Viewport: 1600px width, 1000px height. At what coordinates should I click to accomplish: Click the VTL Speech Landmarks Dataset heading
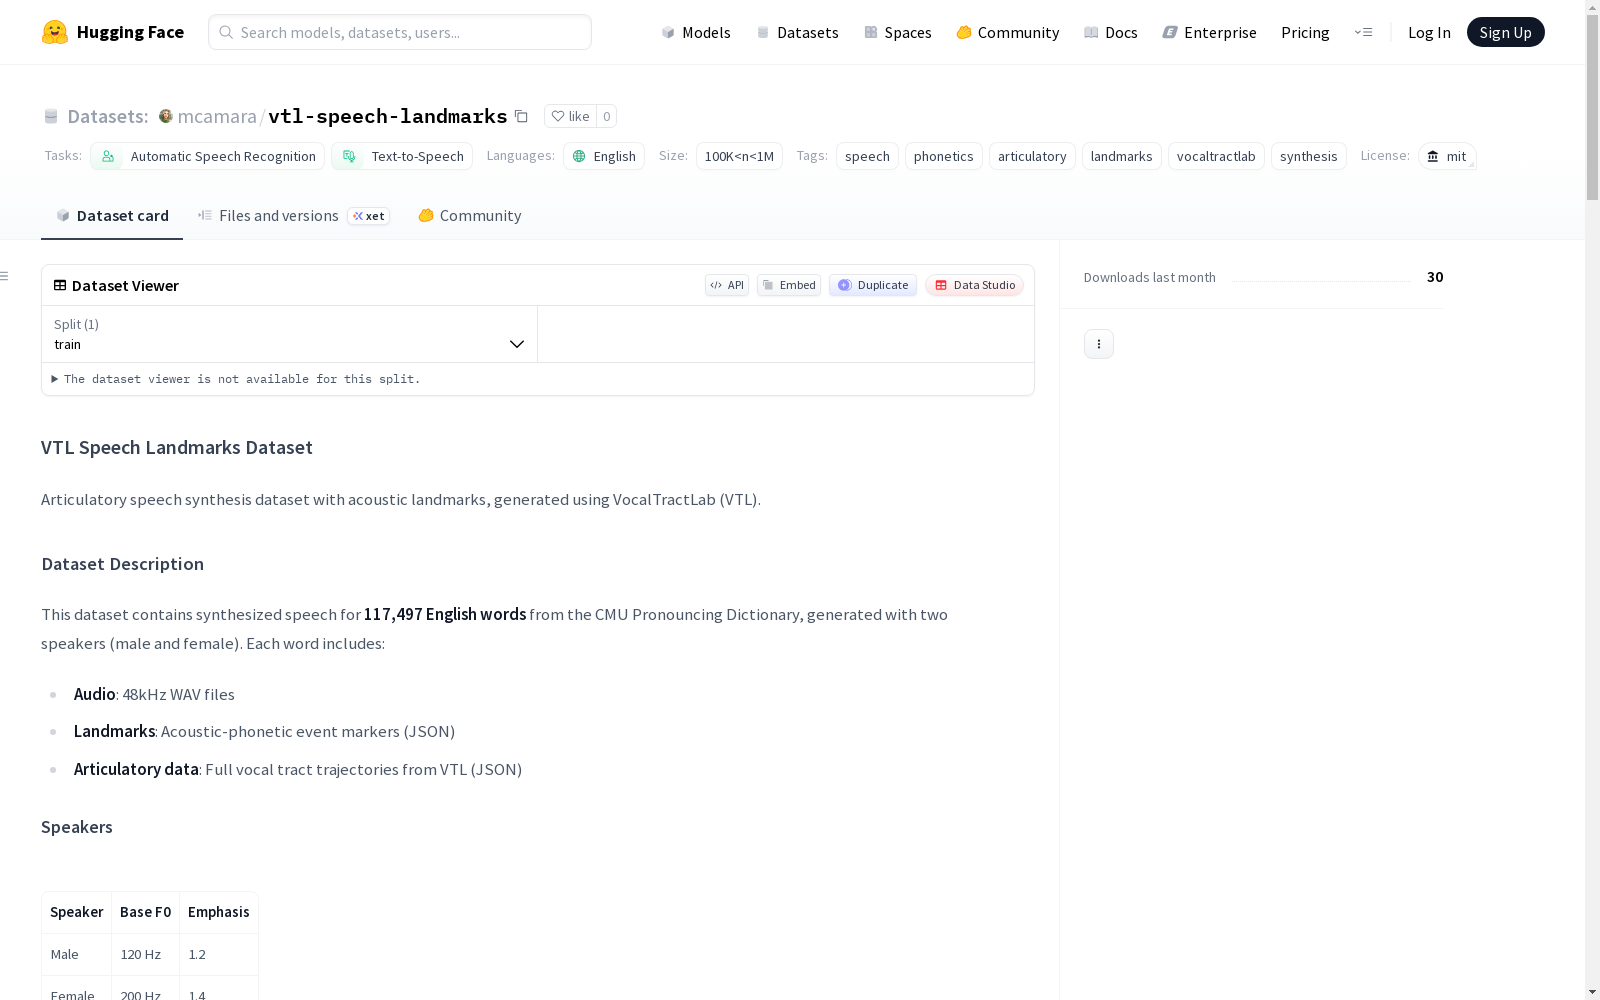pyautogui.click(x=177, y=447)
